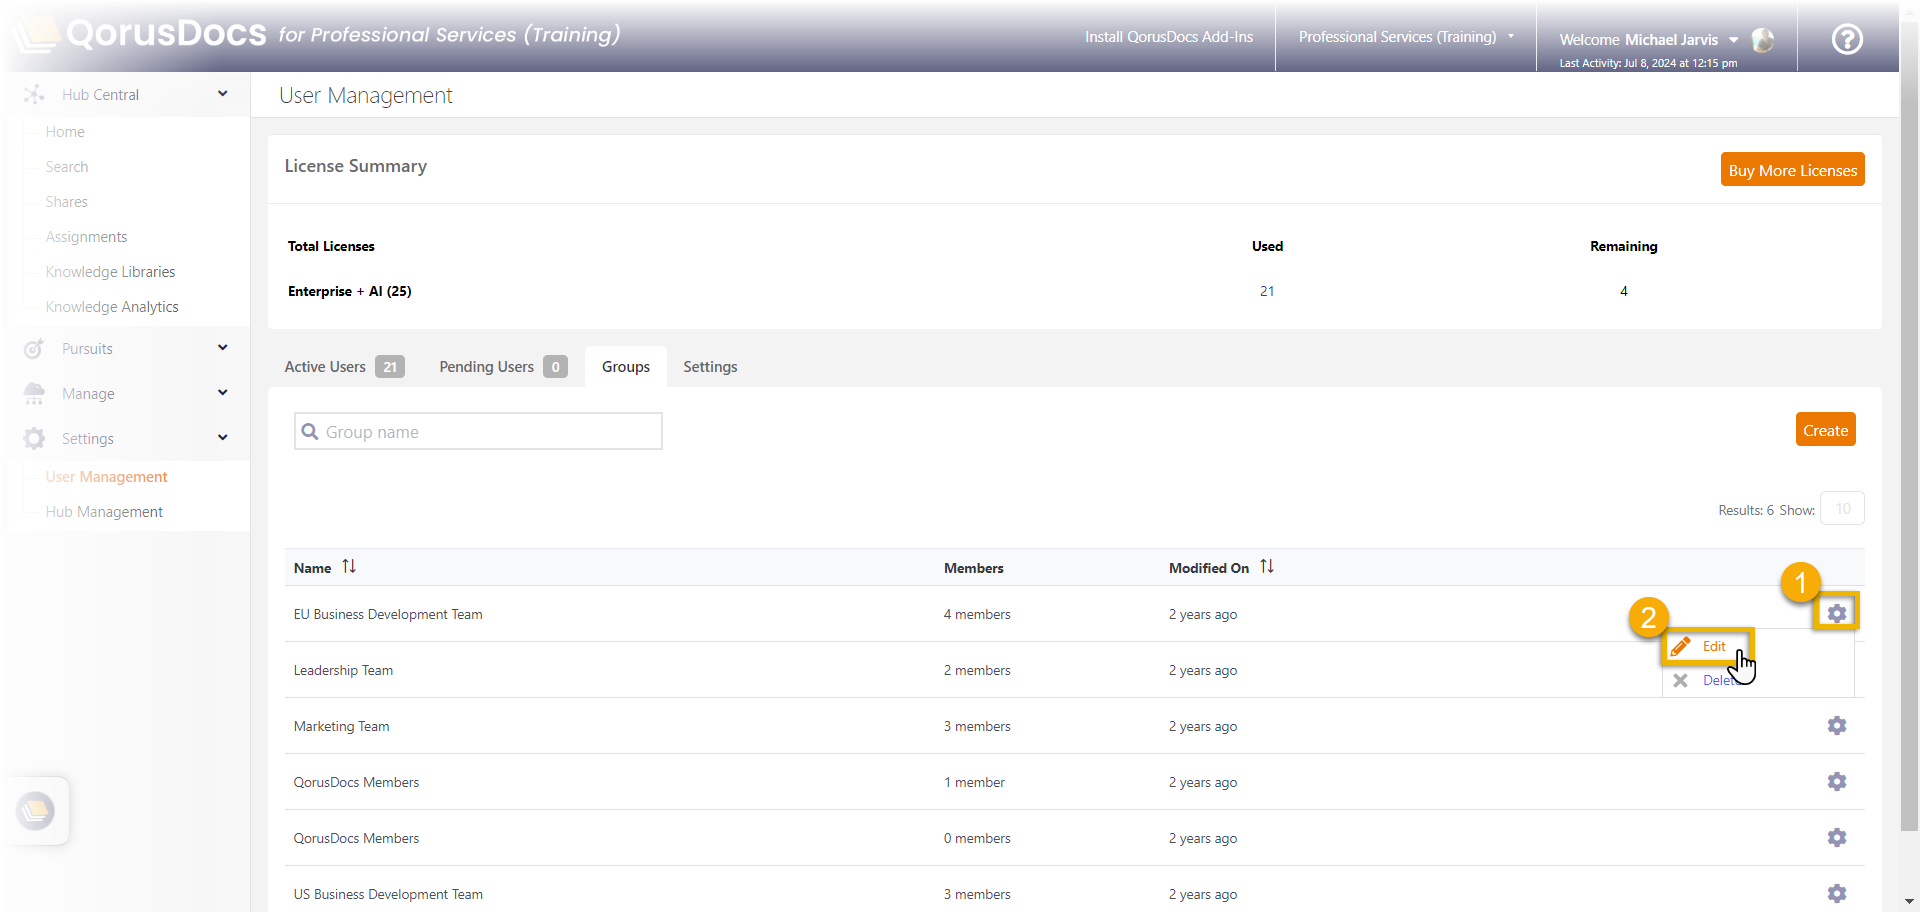The image size is (1920, 912).
Task: Open the Settings tab in User Management
Action: click(x=710, y=367)
